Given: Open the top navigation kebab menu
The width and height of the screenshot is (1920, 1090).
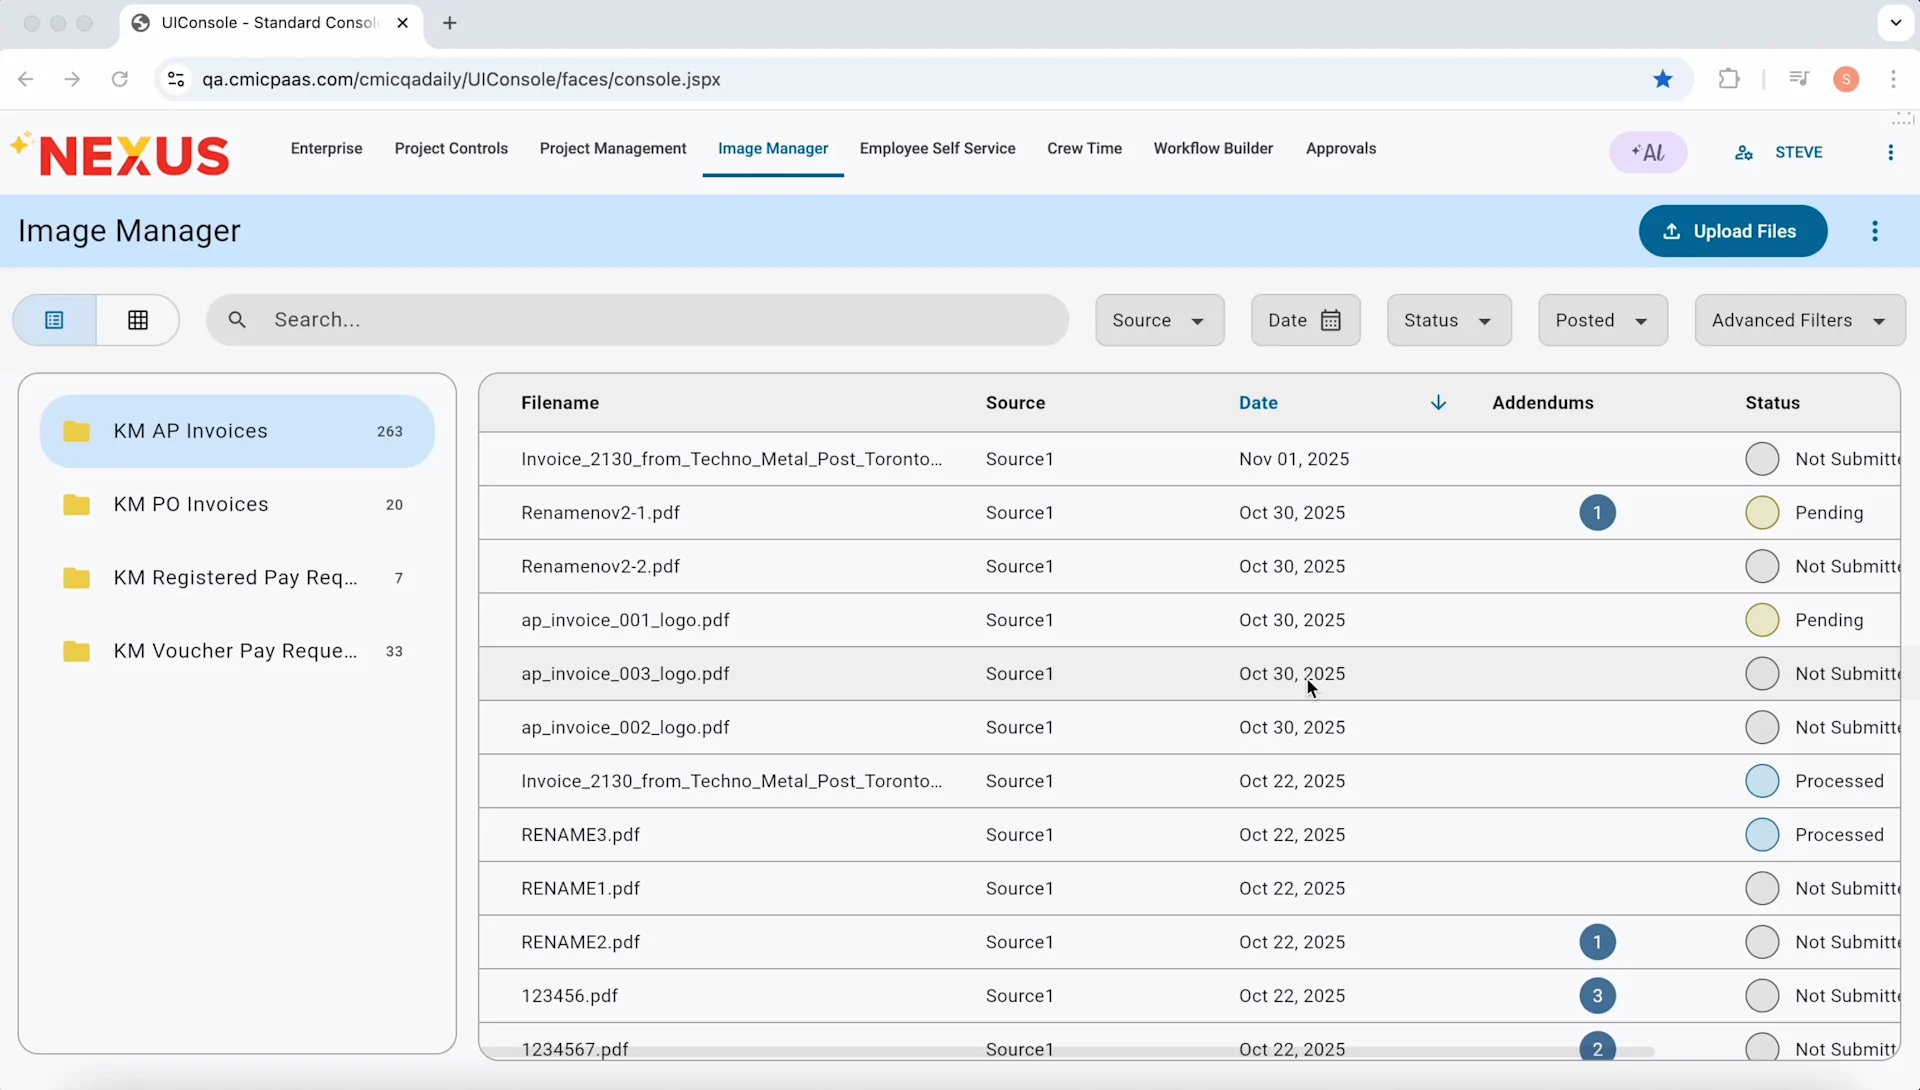Looking at the screenshot, I should (x=1890, y=152).
